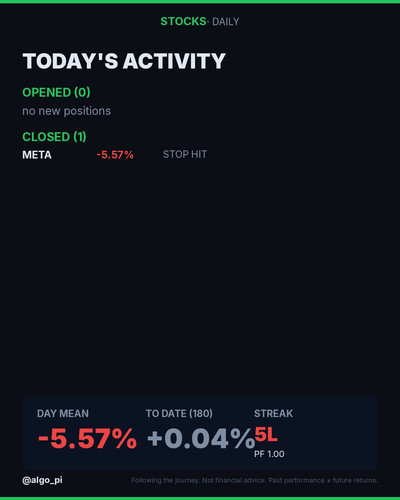Click the TODAY'S ACTIVITY title
The height and width of the screenshot is (500, 400).
pyautogui.click(x=124, y=61)
